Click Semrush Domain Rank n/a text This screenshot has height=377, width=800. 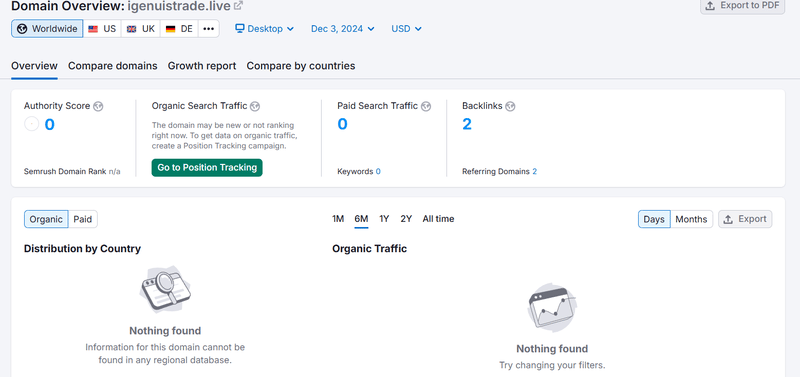point(72,171)
